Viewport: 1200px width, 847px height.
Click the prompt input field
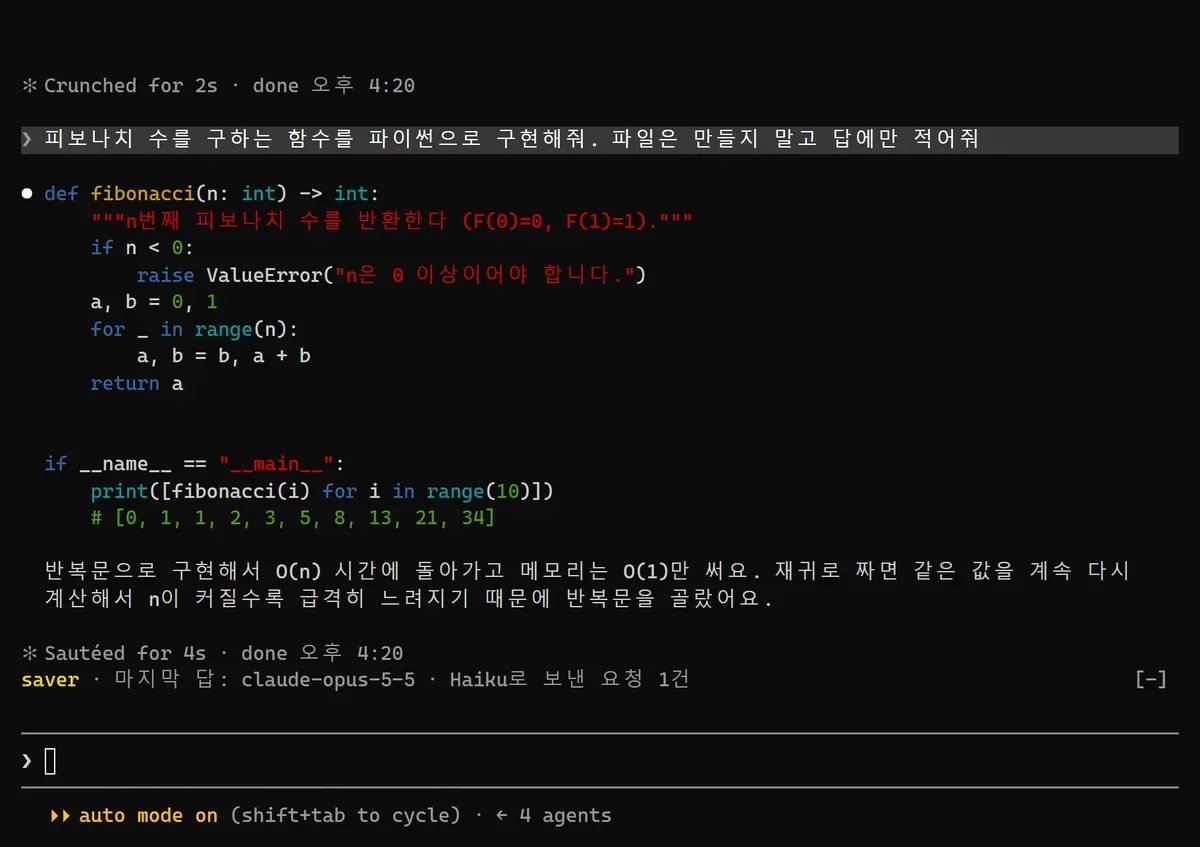600,762
